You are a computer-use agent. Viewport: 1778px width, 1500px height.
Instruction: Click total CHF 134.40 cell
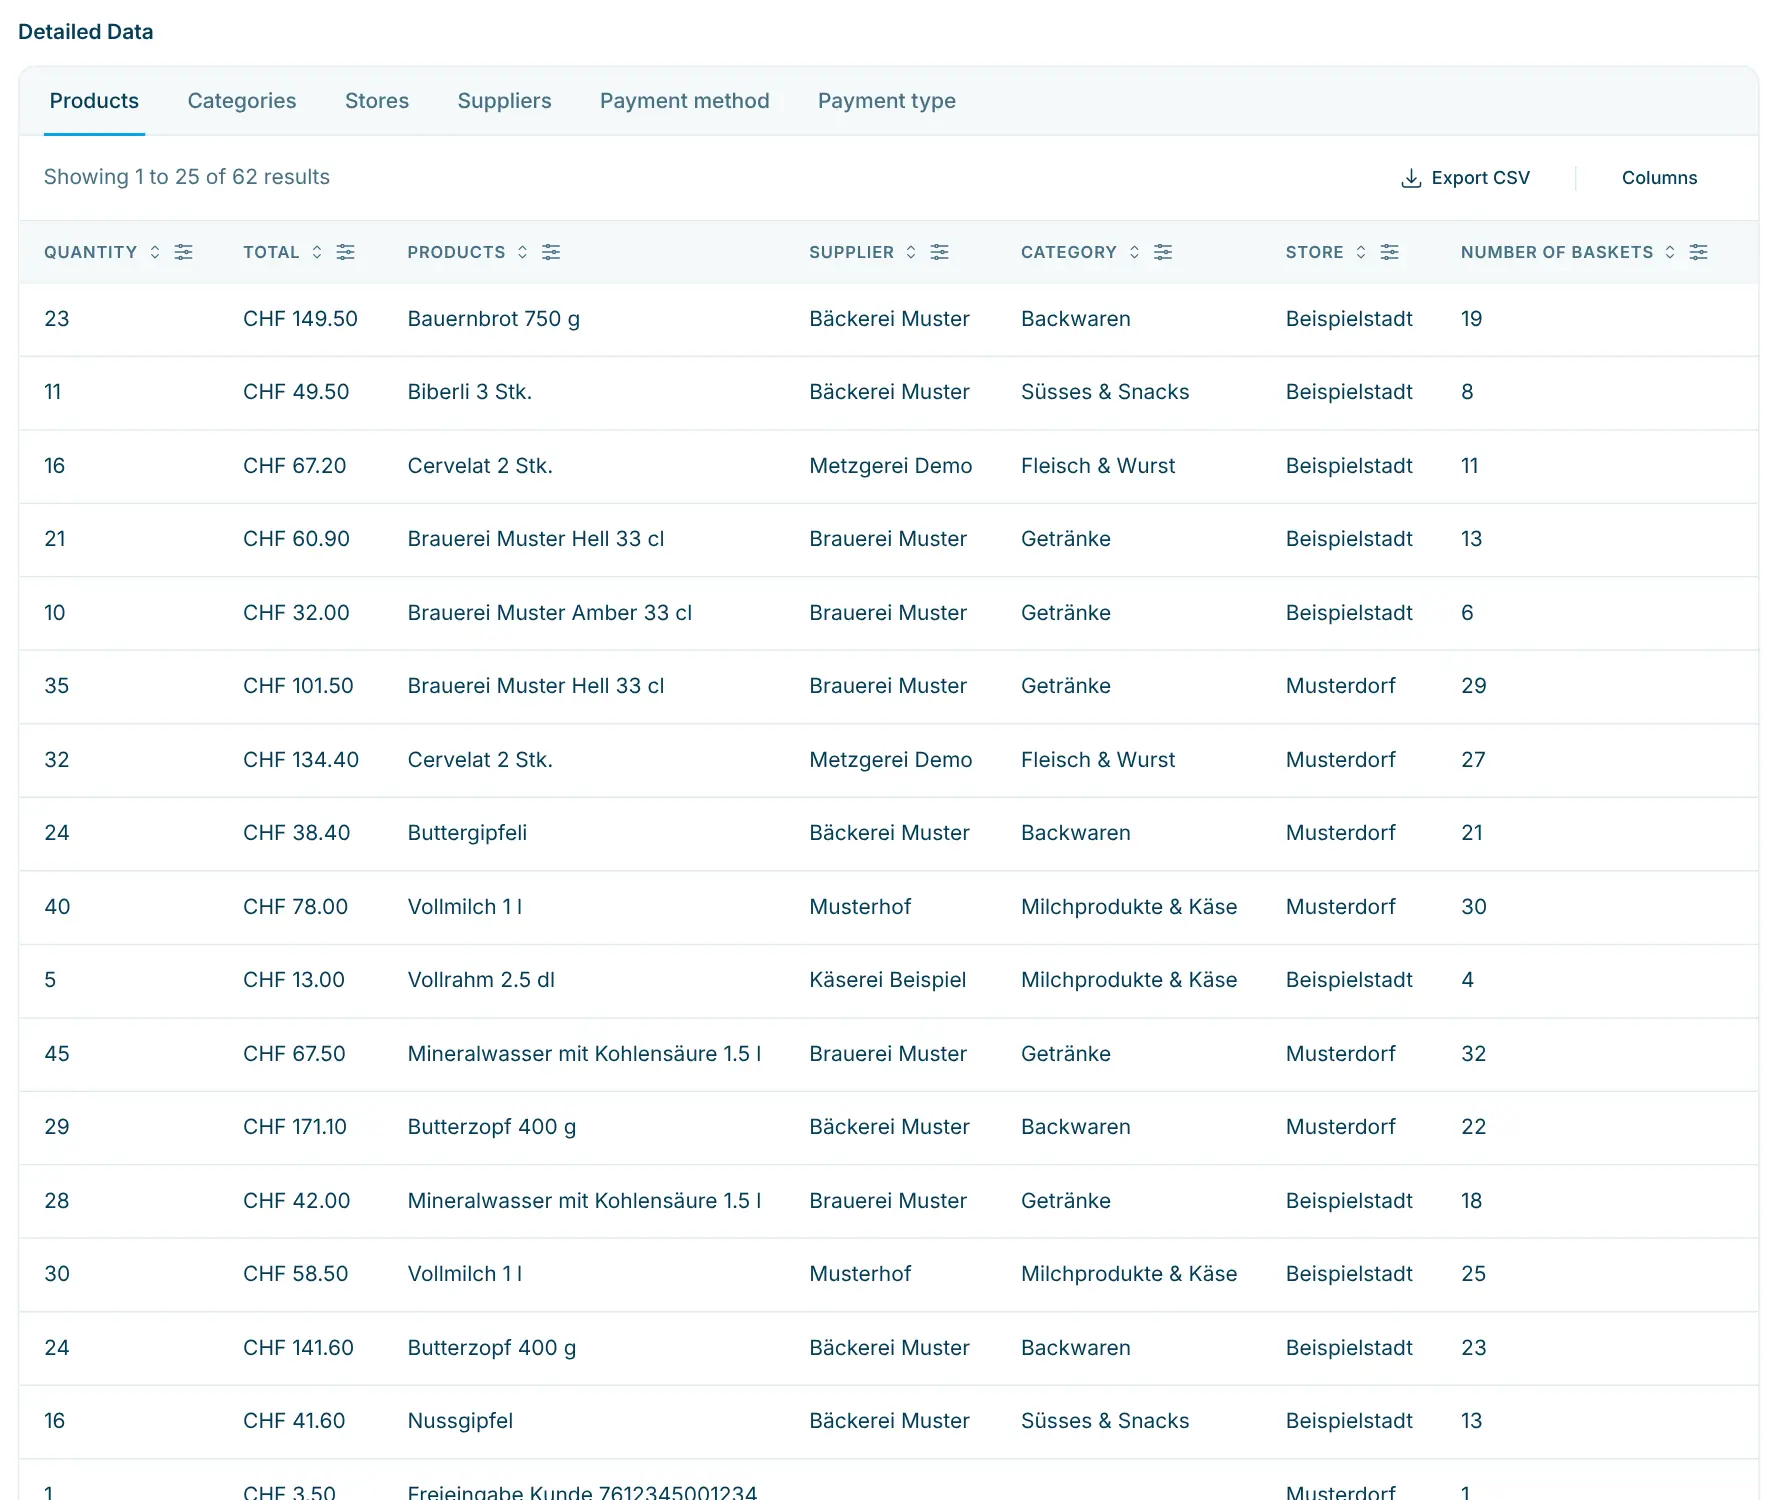point(301,760)
